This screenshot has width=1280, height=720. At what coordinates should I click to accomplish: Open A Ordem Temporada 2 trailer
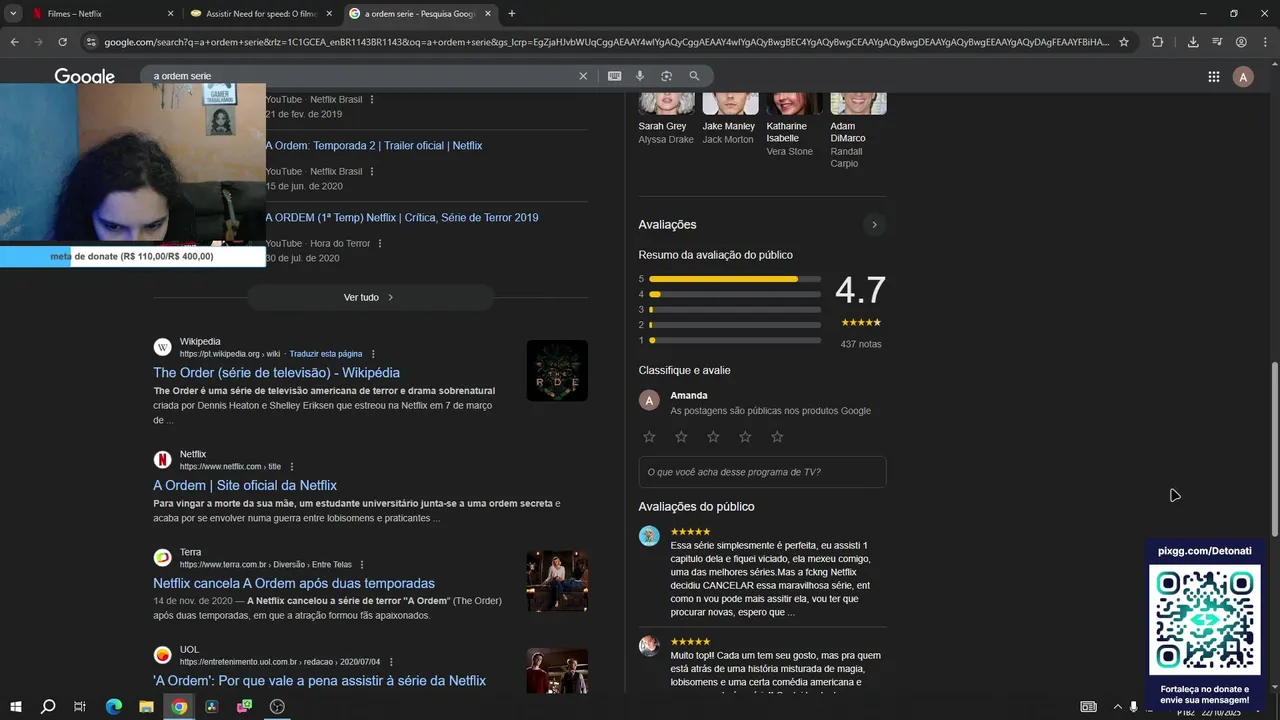(374, 146)
